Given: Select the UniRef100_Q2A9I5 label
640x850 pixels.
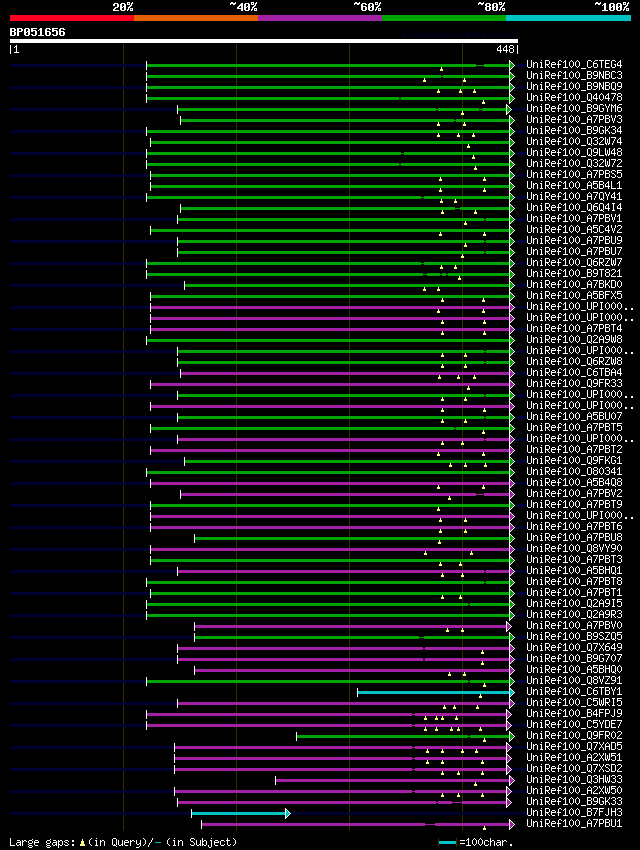Looking at the screenshot, I should click(574, 603).
